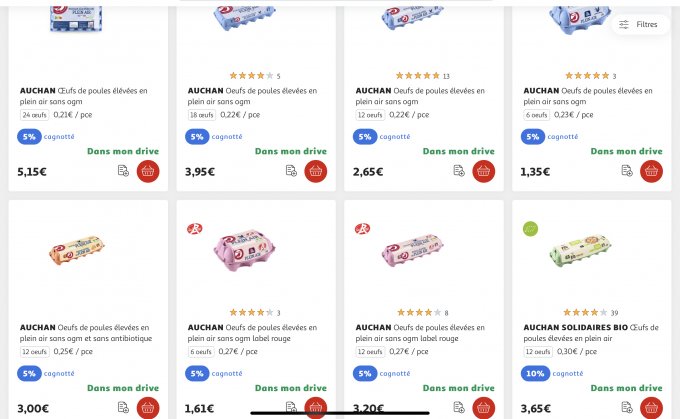
Task: Click list icon beside 1,35€ price
Action: (x=627, y=171)
